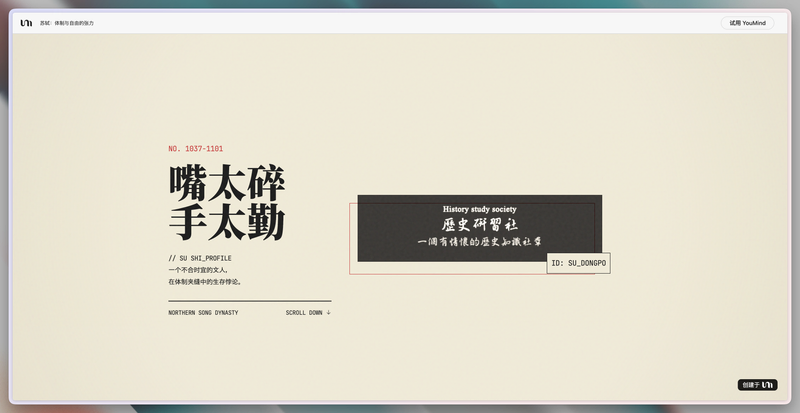The image size is (800, 413).
Task: Click the red NO. 1037-1101 label
Action: [x=195, y=149]
